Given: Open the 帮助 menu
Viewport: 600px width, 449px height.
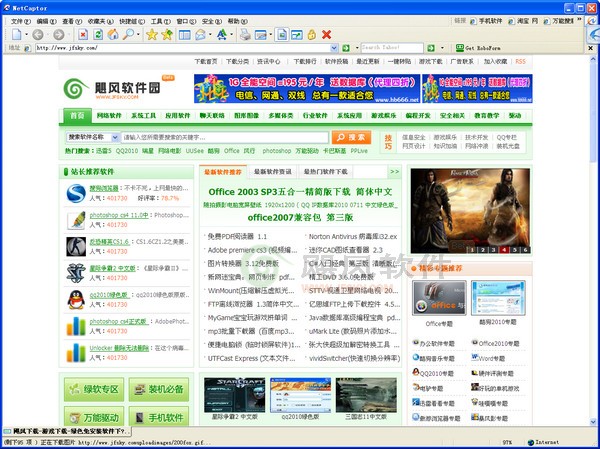Looking at the screenshot, I should pyautogui.click(x=237, y=21).
